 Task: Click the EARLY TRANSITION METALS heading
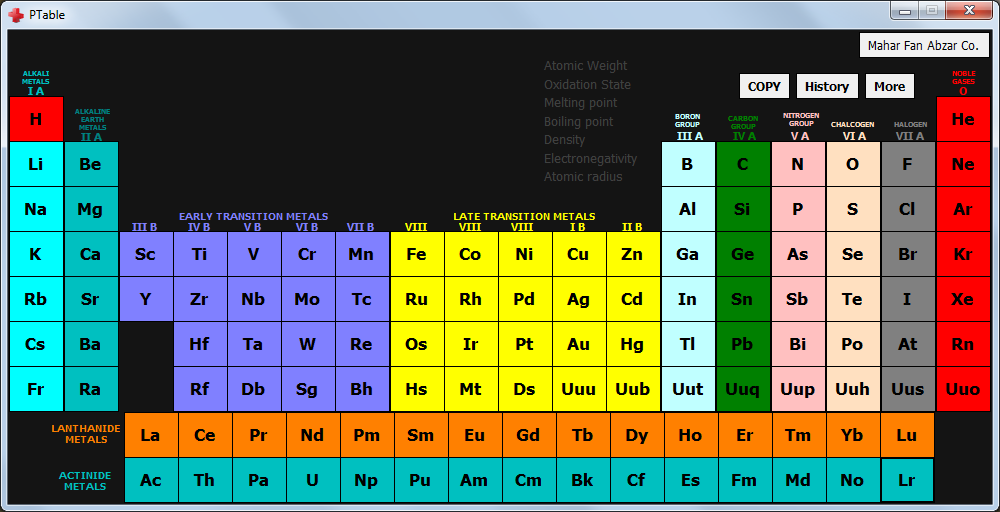(254, 216)
